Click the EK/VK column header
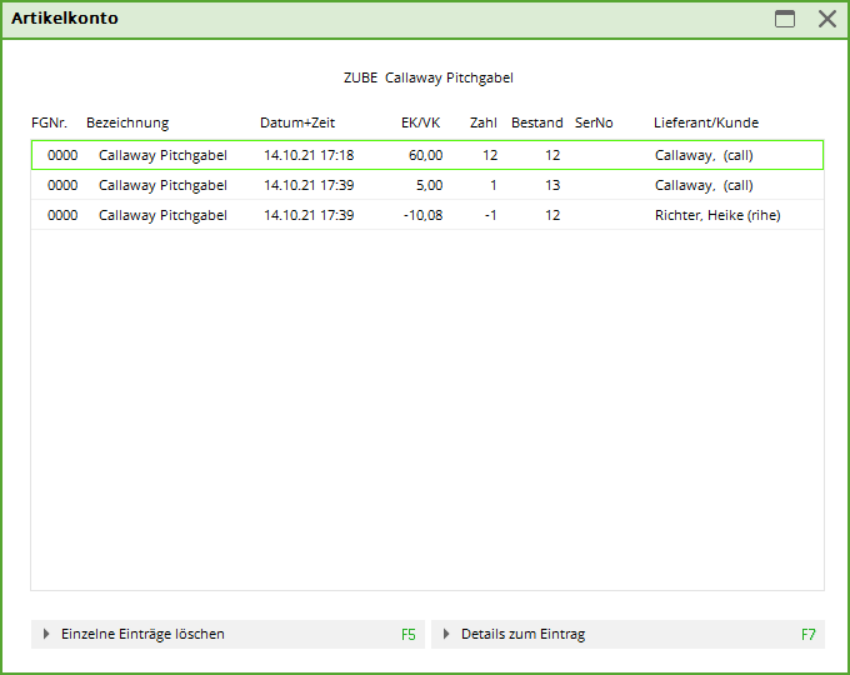The width and height of the screenshot is (850, 675). (420, 123)
